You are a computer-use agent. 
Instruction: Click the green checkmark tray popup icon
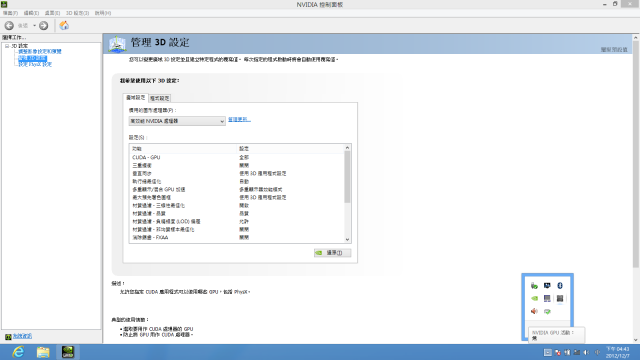(547, 311)
